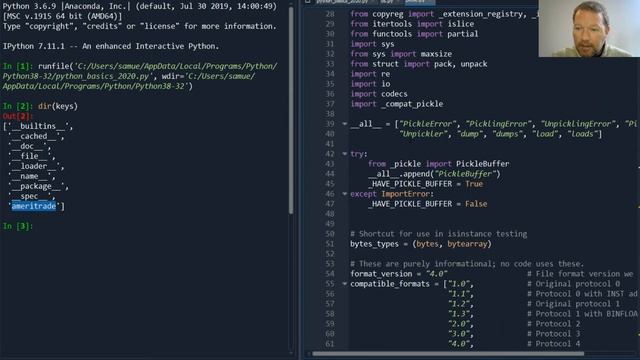The image size is (640, 360).
Task: Click the Out[2] label in the console
Action: (x=17, y=116)
